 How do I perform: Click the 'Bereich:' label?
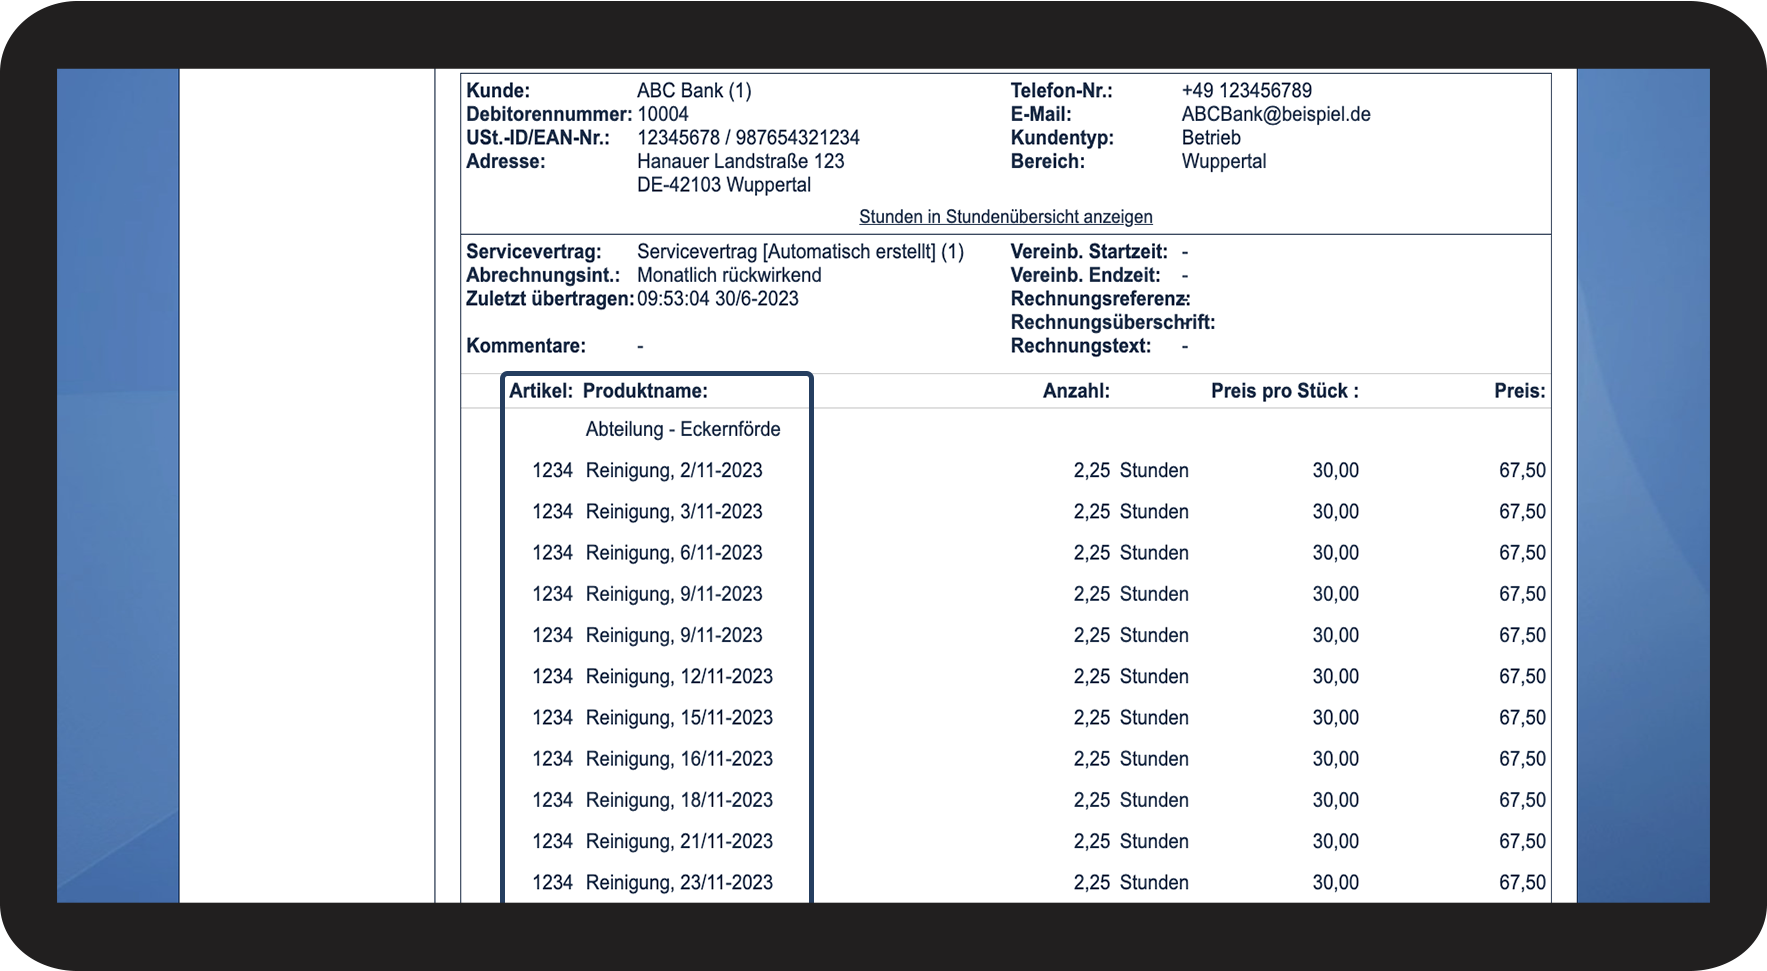tap(1047, 161)
